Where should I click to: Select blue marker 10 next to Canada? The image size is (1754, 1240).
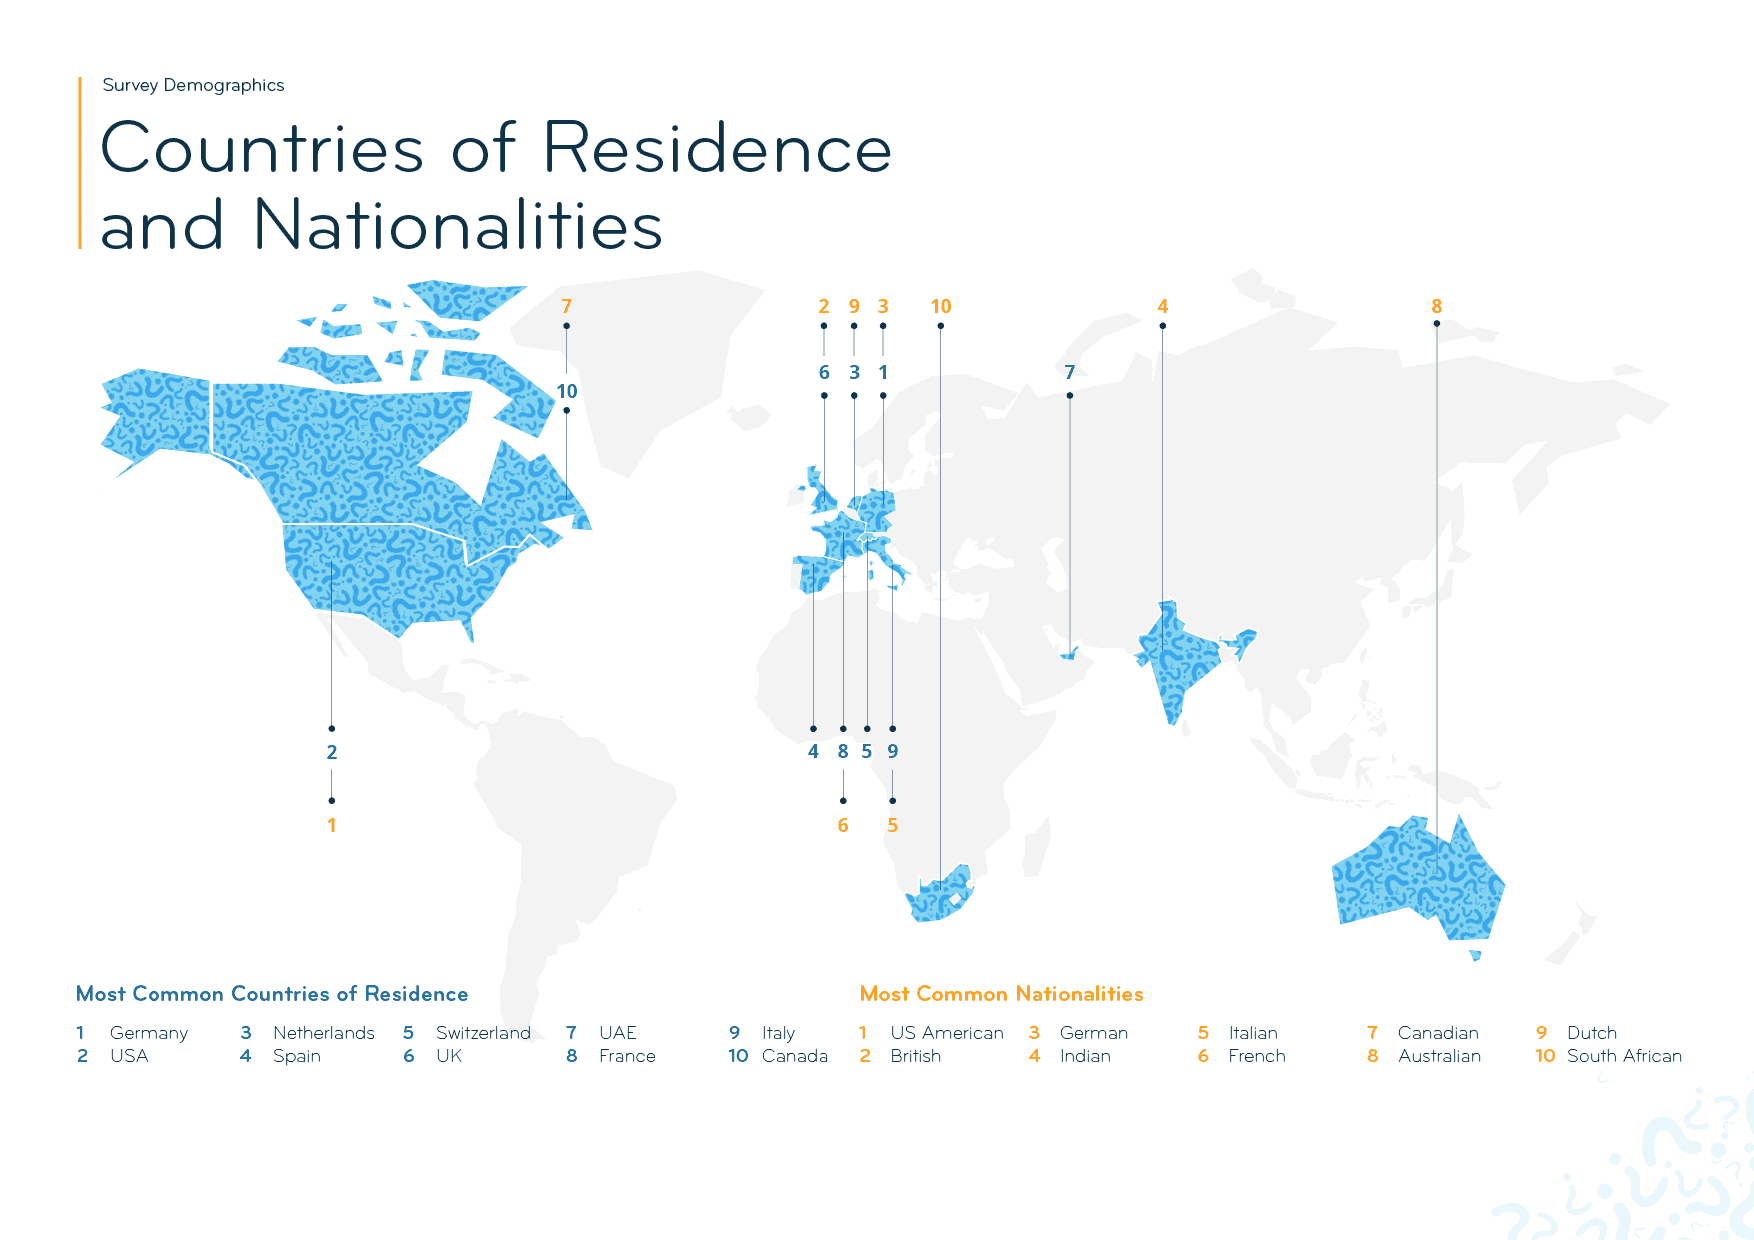pyautogui.click(x=567, y=392)
